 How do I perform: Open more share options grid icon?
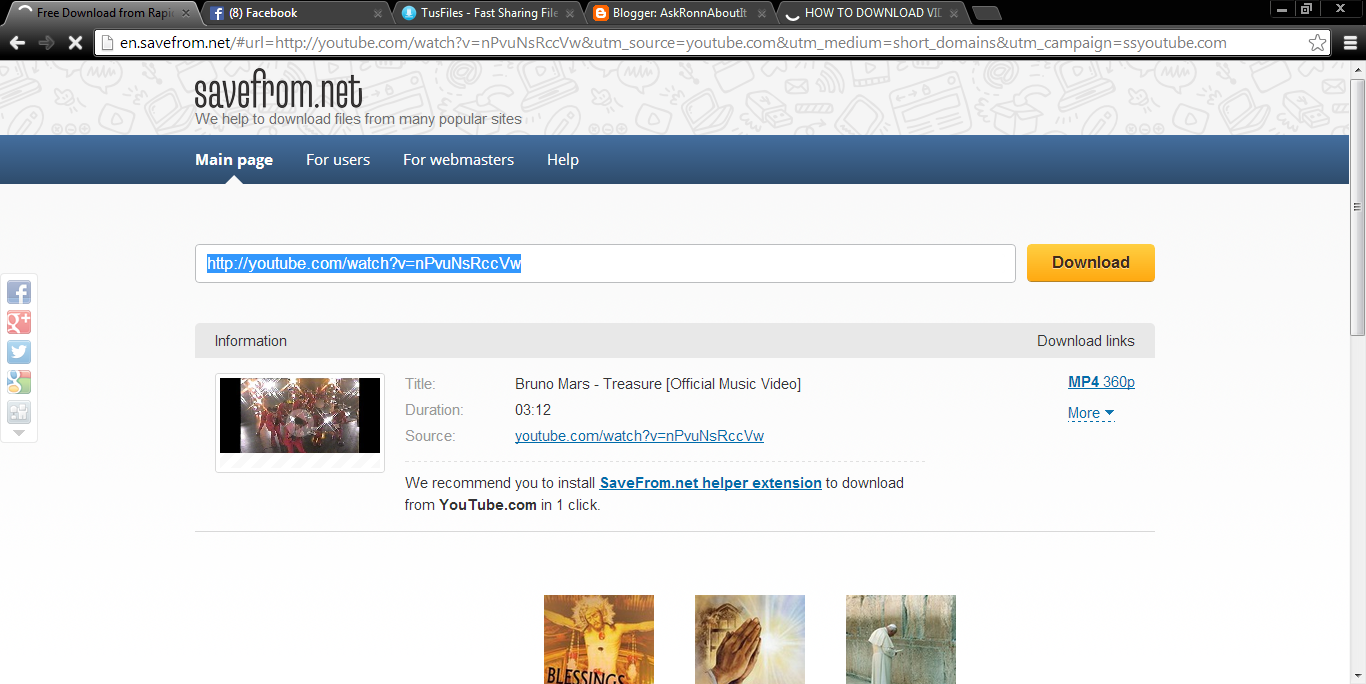point(19,412)
